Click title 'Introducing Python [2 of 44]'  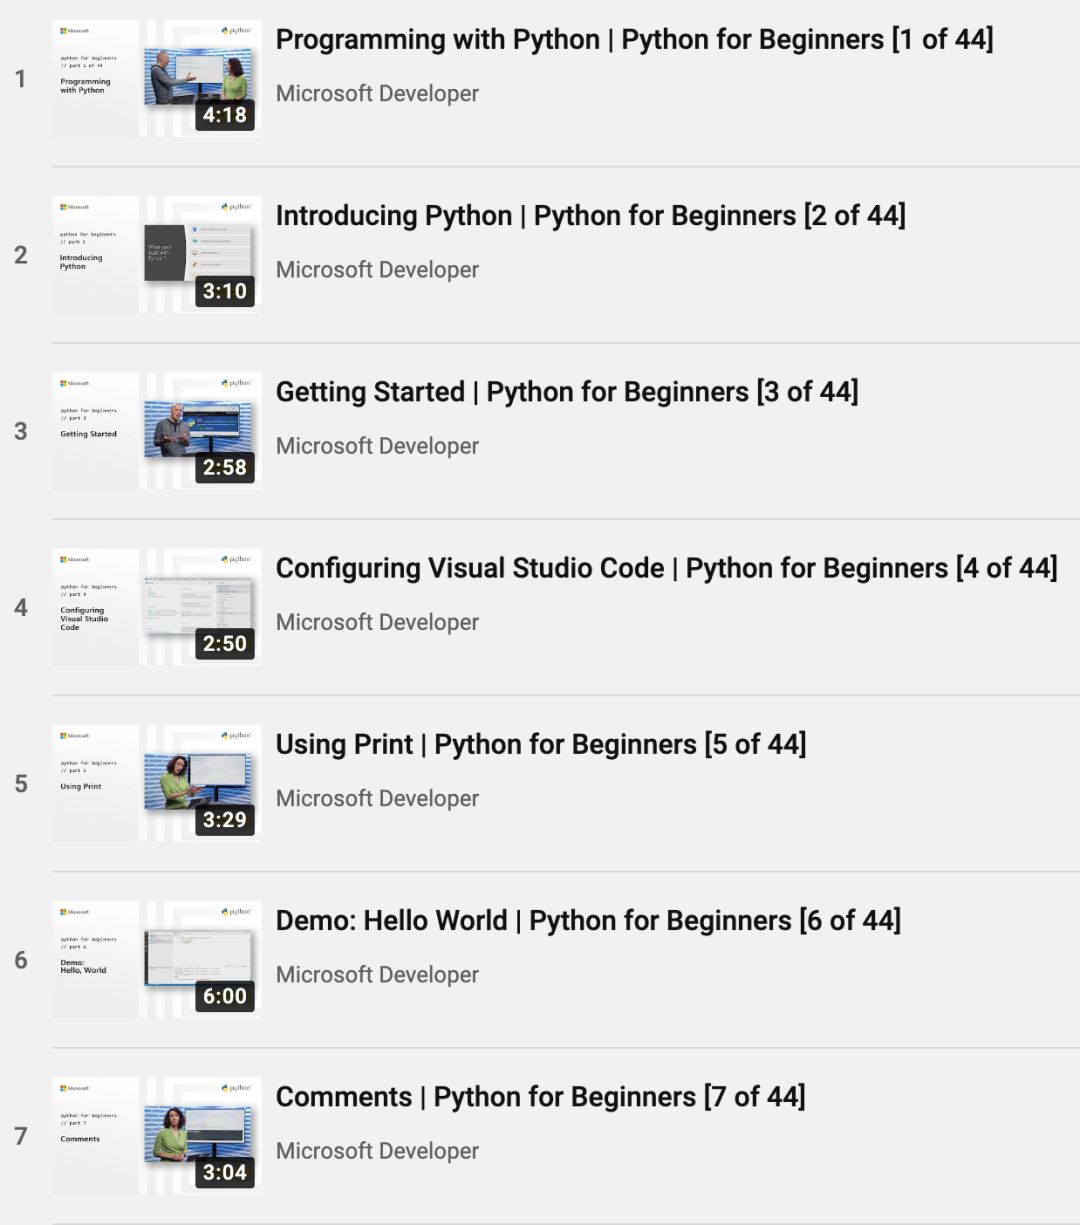coord(590,216)
